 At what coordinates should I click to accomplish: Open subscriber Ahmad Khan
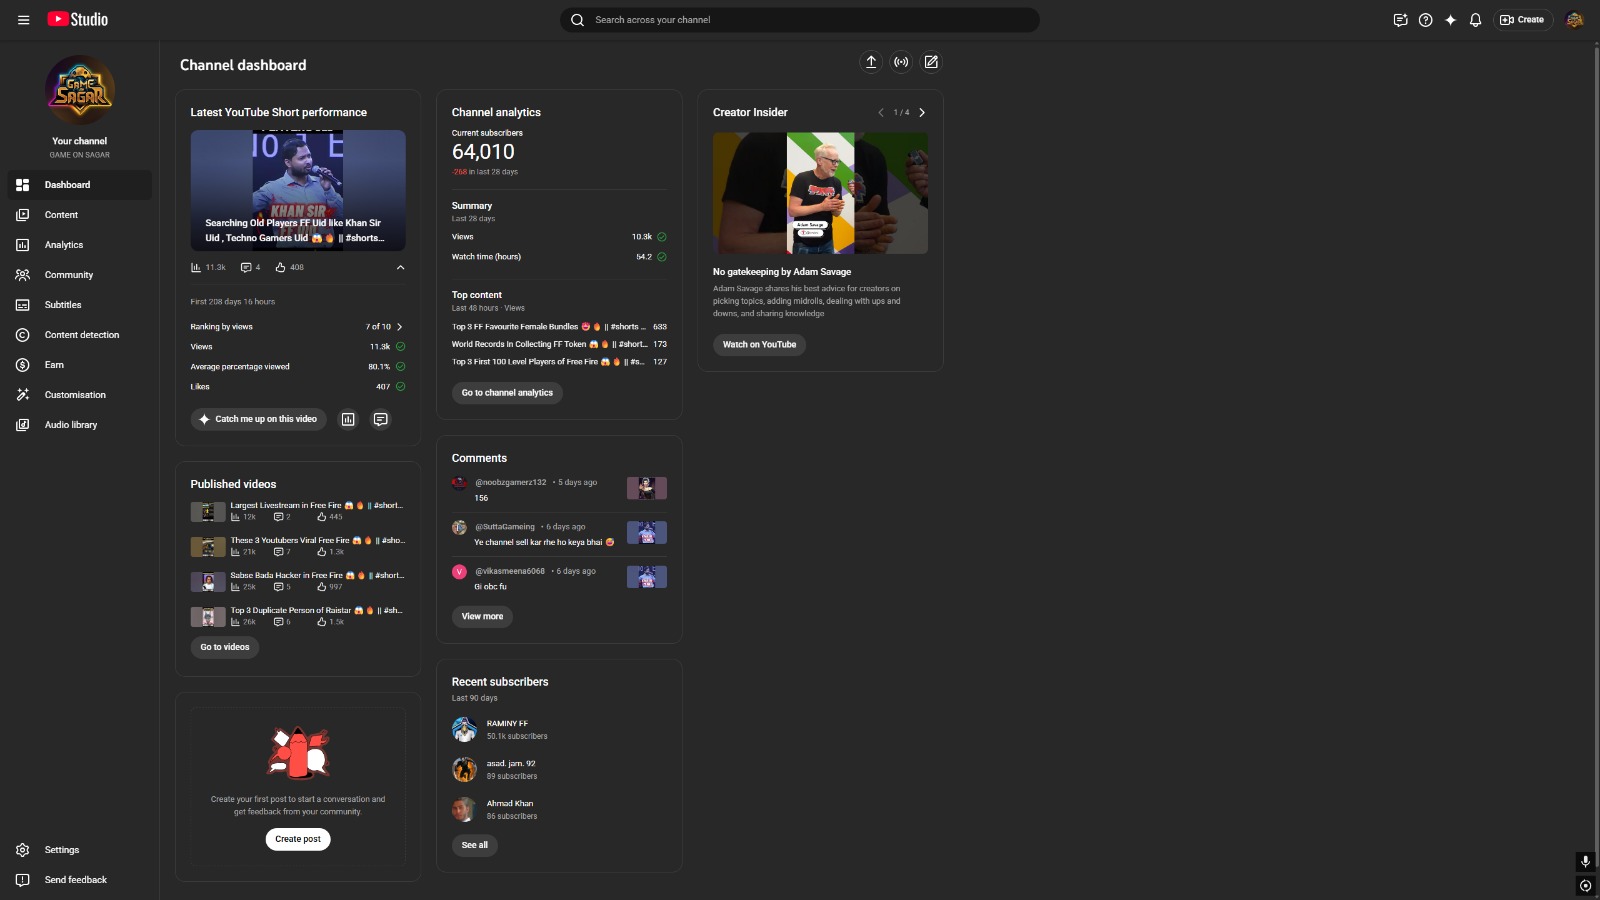click(495, 810)
